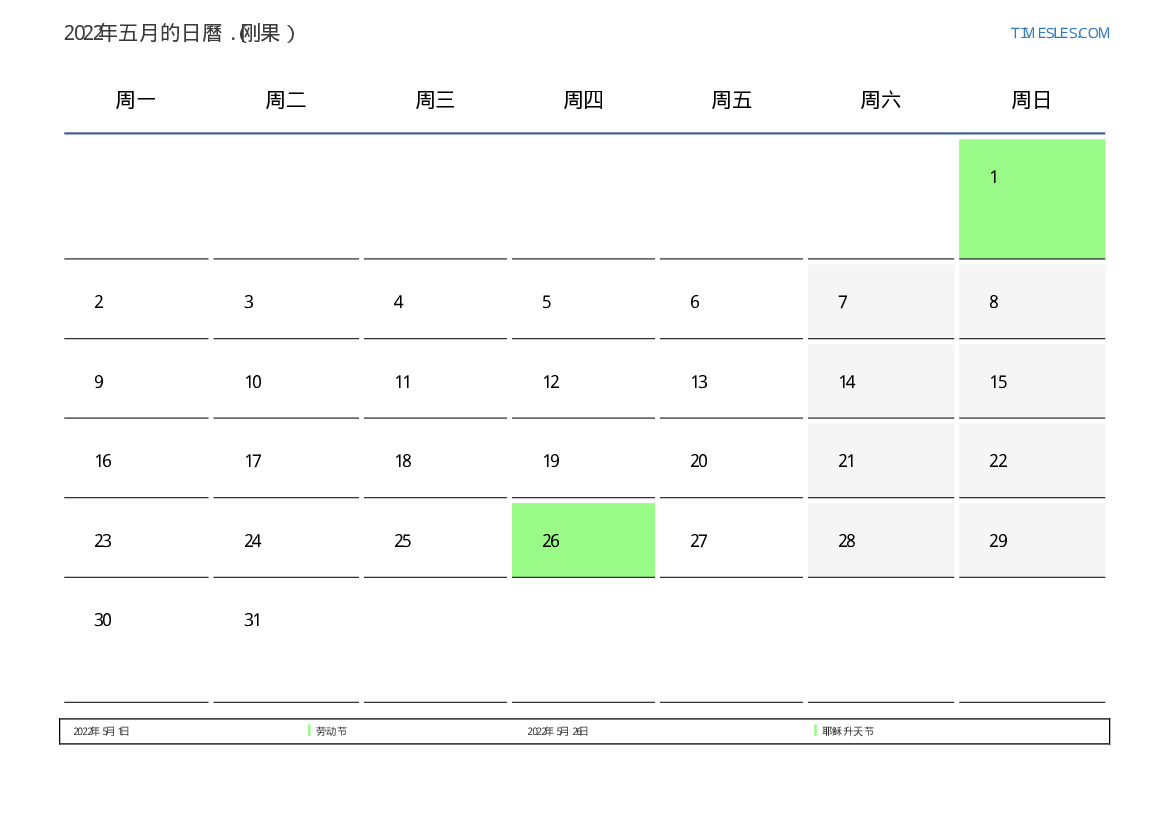Click the 周日 column header
The height and width of the screenshot is (827, 1169).
(1031, 100)
